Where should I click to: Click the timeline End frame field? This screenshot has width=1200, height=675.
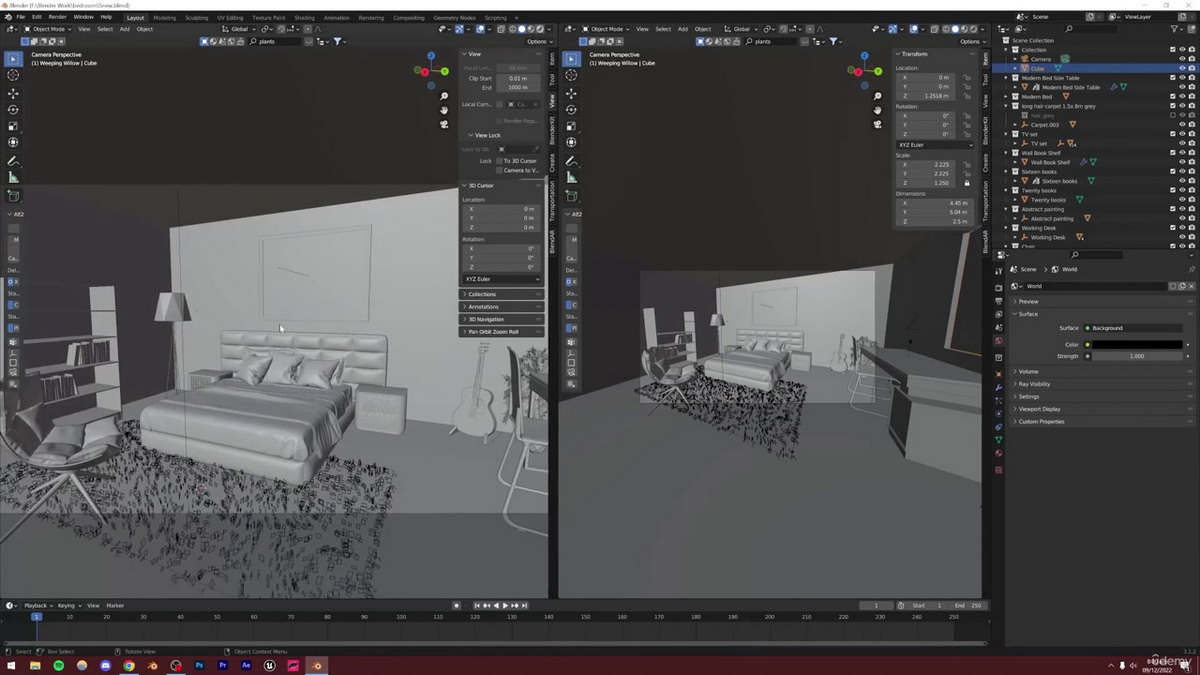pyautogui.click(x=969, y=605)
